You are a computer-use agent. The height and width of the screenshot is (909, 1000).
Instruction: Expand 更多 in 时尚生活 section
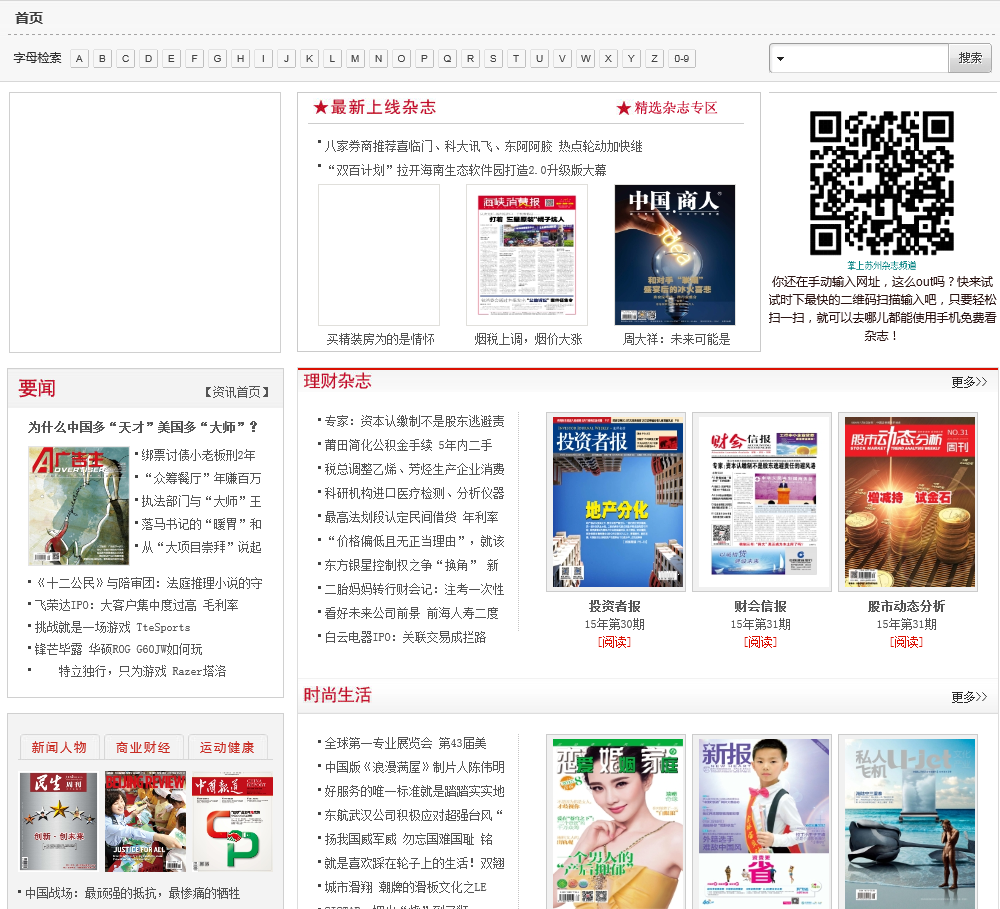(968, 697)
